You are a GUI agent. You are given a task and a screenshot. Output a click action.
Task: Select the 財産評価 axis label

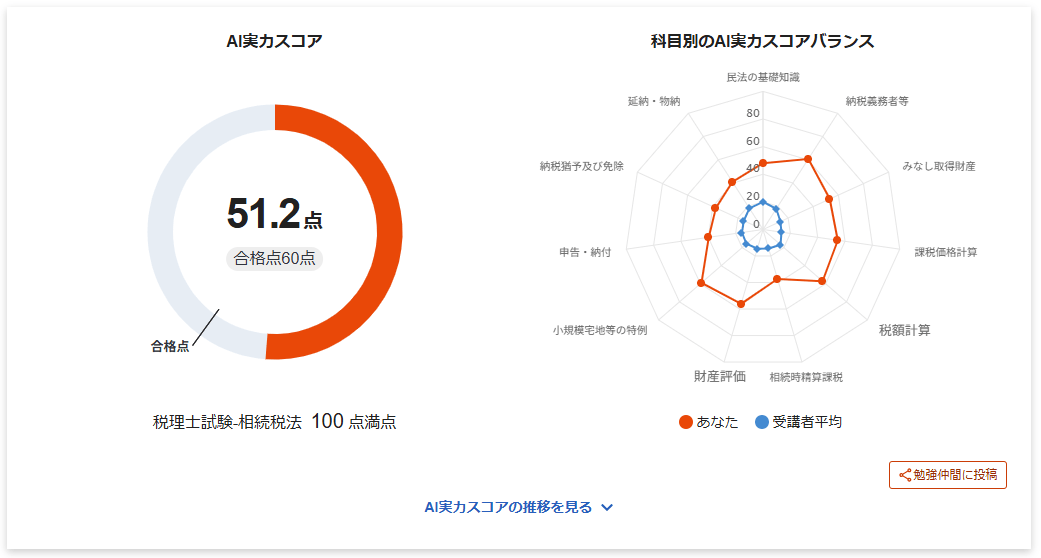(x=720, y=377)
